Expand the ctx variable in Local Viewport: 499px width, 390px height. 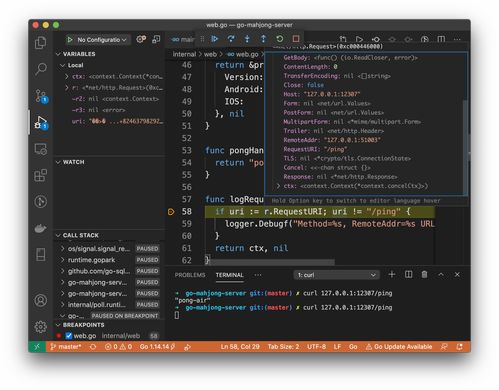[x=67, y=76]
